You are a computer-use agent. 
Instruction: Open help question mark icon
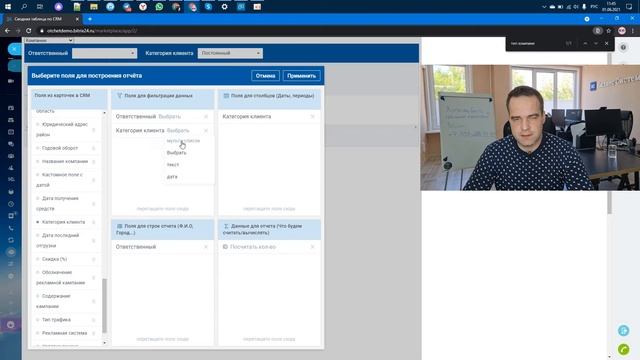click(x=623, y=47)
